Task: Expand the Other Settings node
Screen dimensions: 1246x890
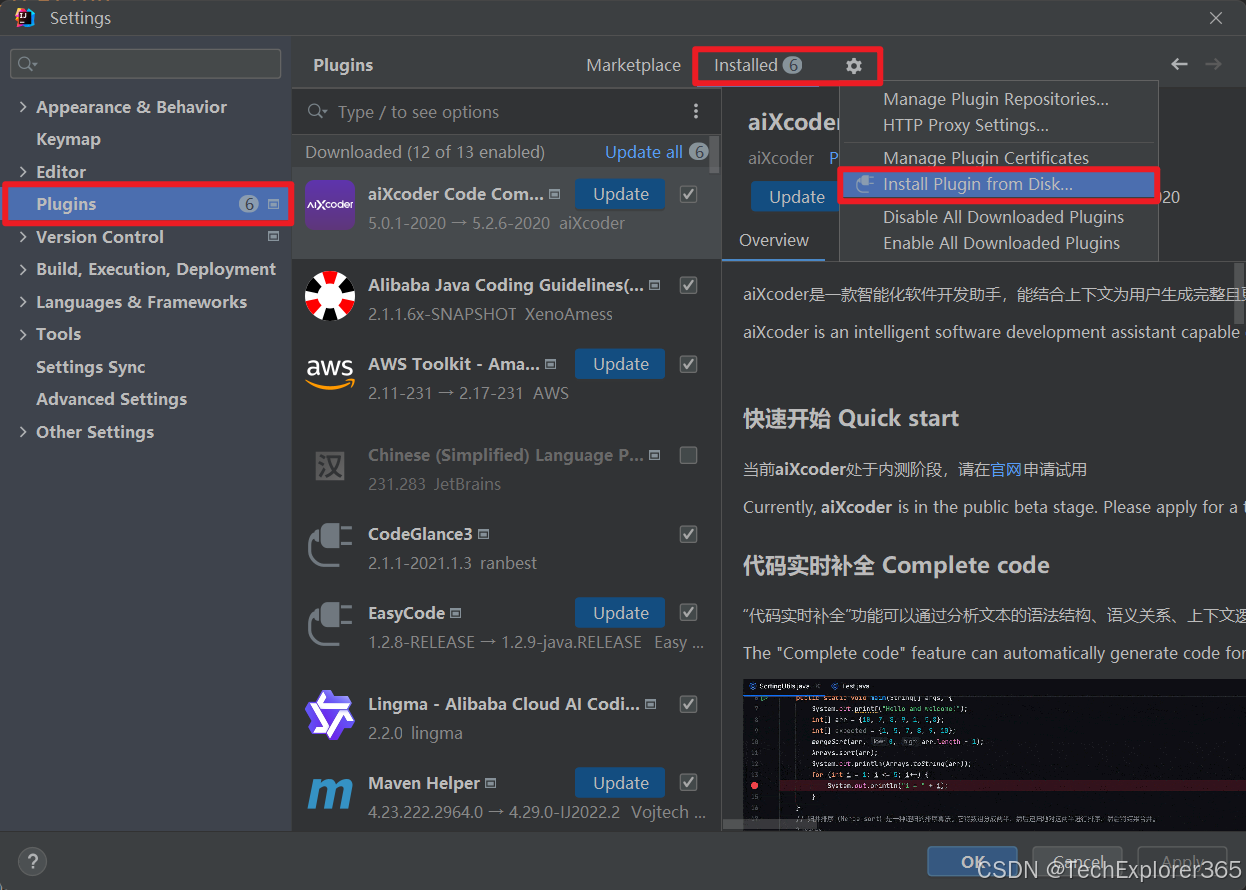Action: click(23, 432)
